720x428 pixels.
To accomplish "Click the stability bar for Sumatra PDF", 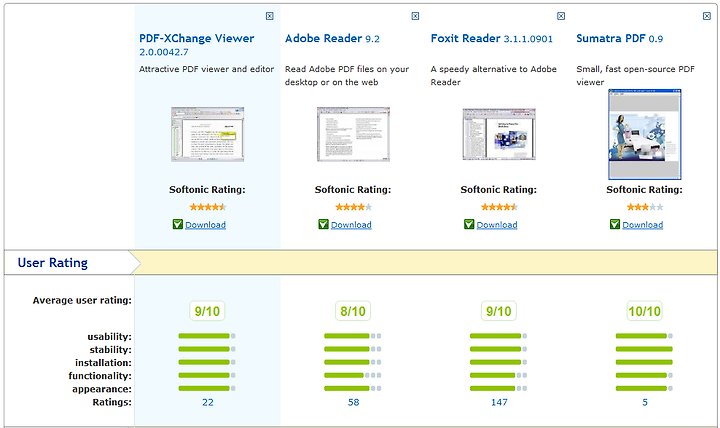I will coord(644,349).
